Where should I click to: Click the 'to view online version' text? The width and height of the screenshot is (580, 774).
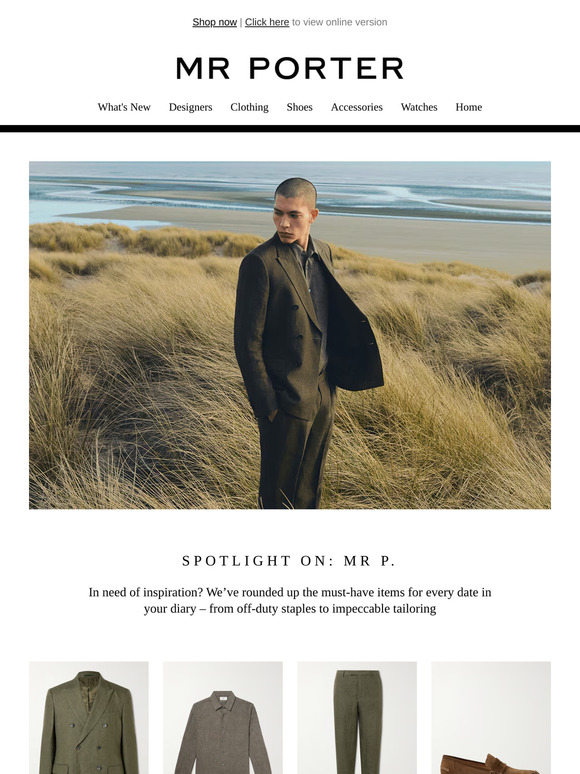[340, 22]
